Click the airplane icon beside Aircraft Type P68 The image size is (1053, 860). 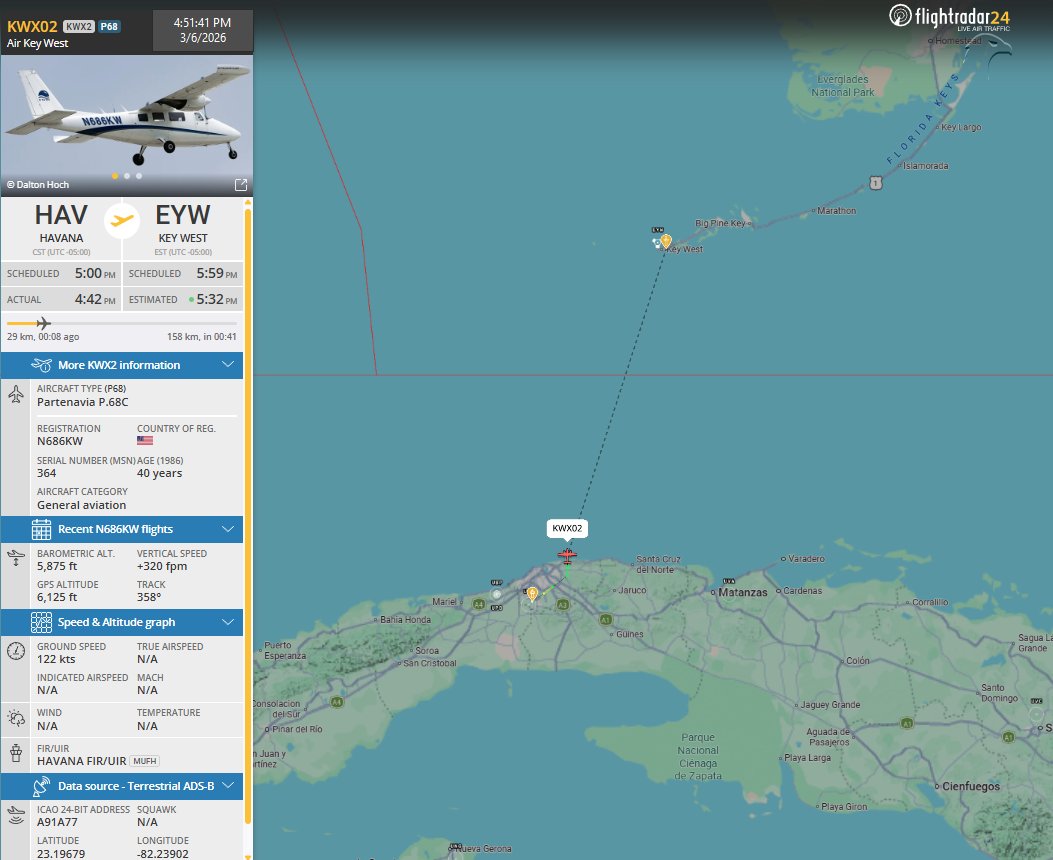(x=15, y=393)
